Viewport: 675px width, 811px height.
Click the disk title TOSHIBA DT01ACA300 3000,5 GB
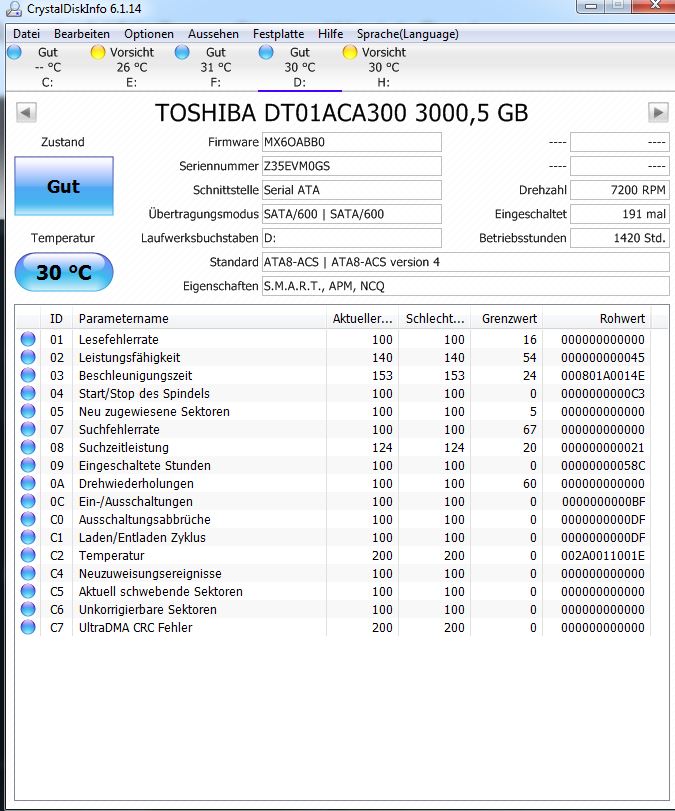coord(342,113)
